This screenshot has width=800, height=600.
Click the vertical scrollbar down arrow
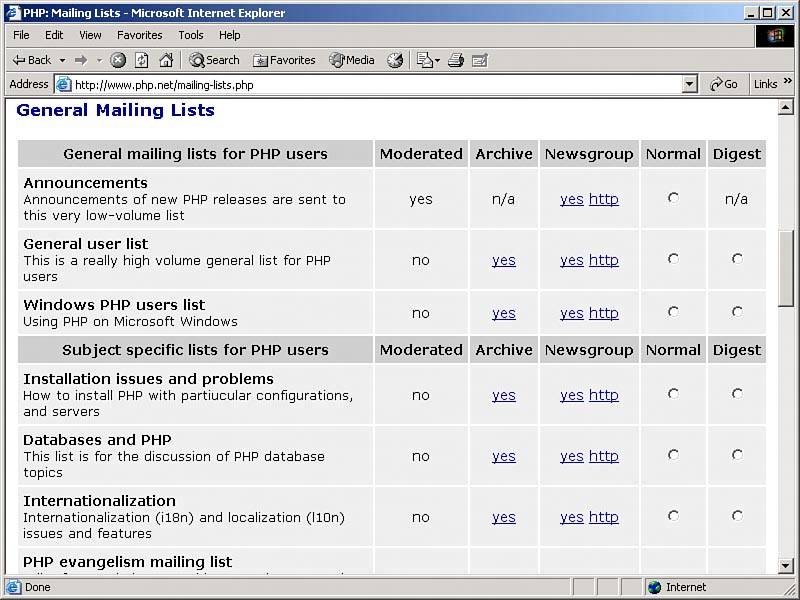(786, 567)
